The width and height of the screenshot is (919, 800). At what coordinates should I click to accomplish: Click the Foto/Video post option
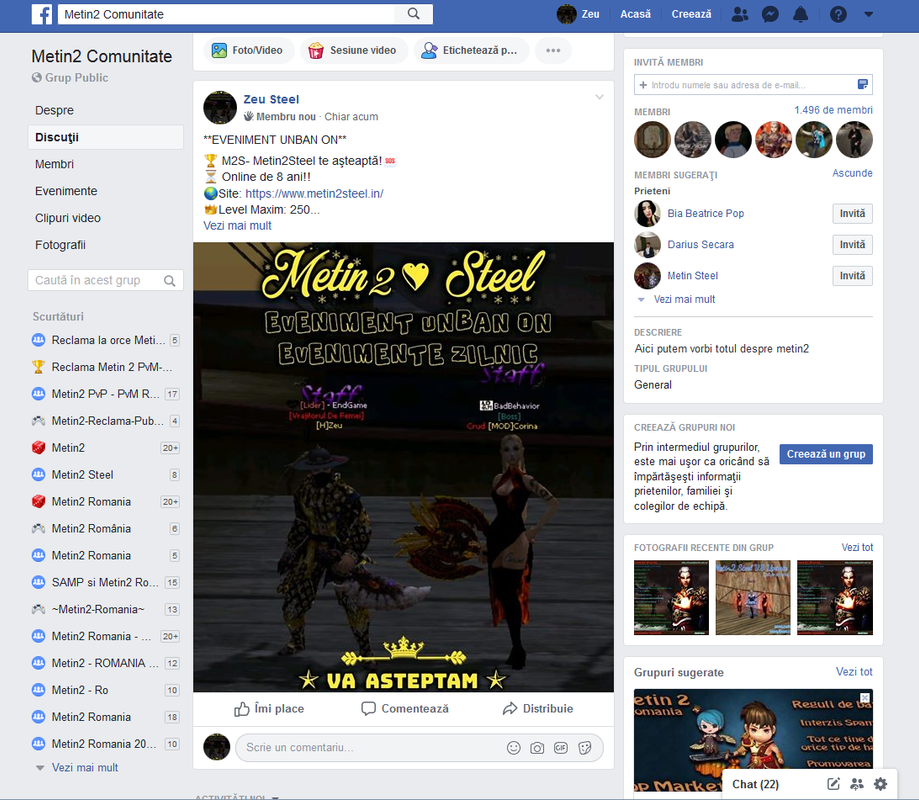[247, 50]
